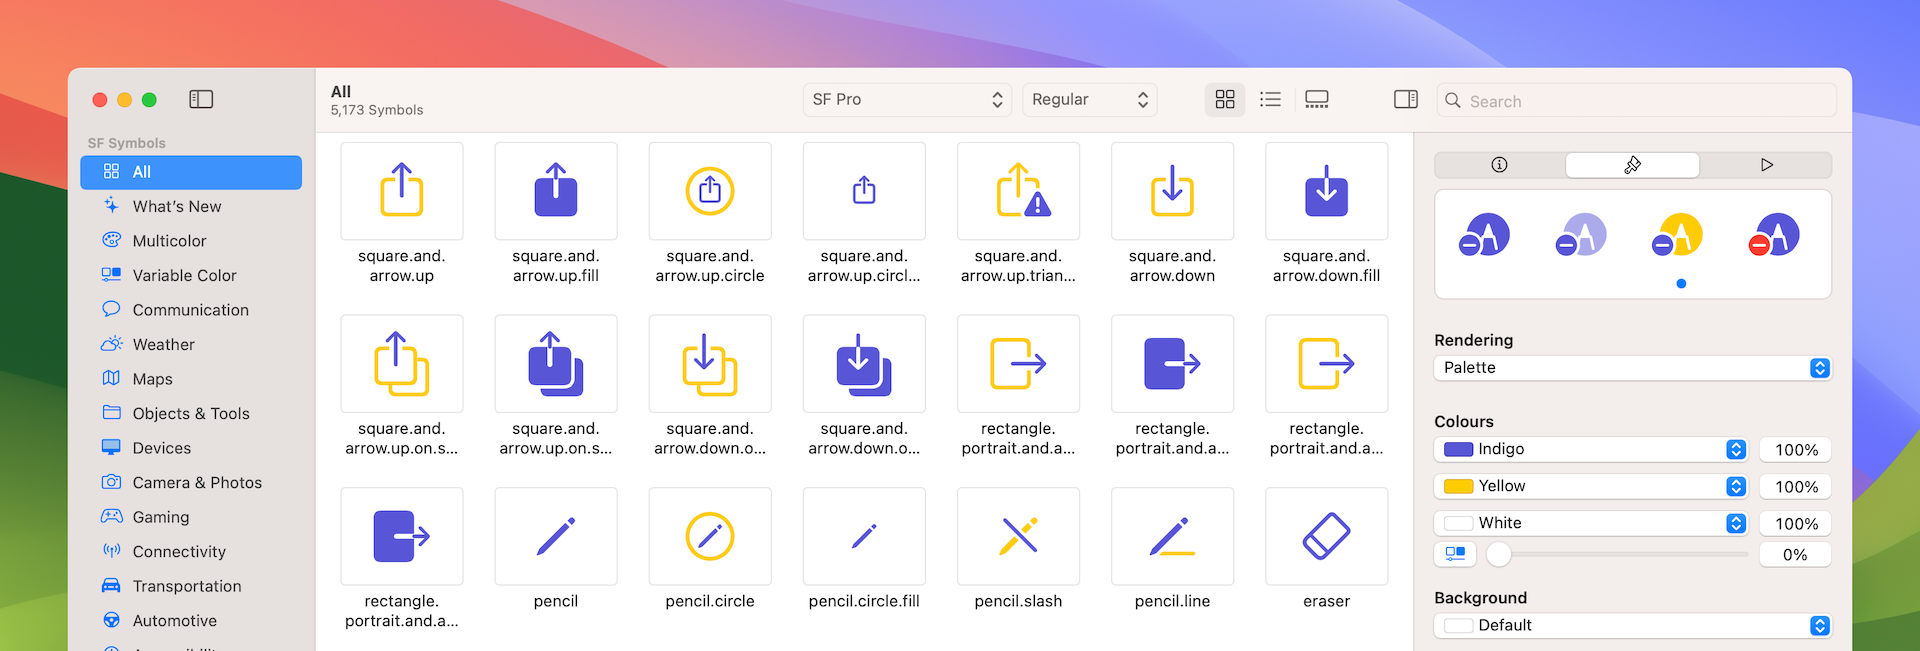Select the square.and.arrow.up.fill symbol
1920x651 pixels.
click(x=556, y=191)
